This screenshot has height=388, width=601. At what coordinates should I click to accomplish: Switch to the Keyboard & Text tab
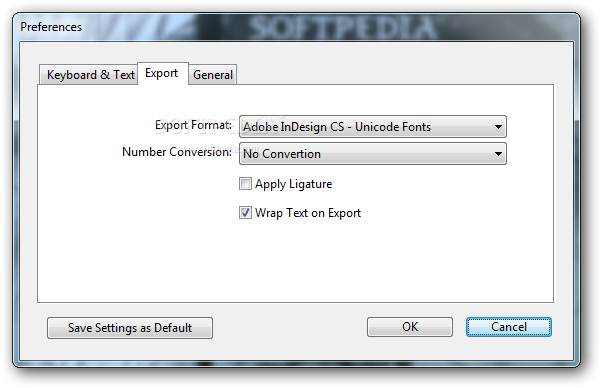89,74
